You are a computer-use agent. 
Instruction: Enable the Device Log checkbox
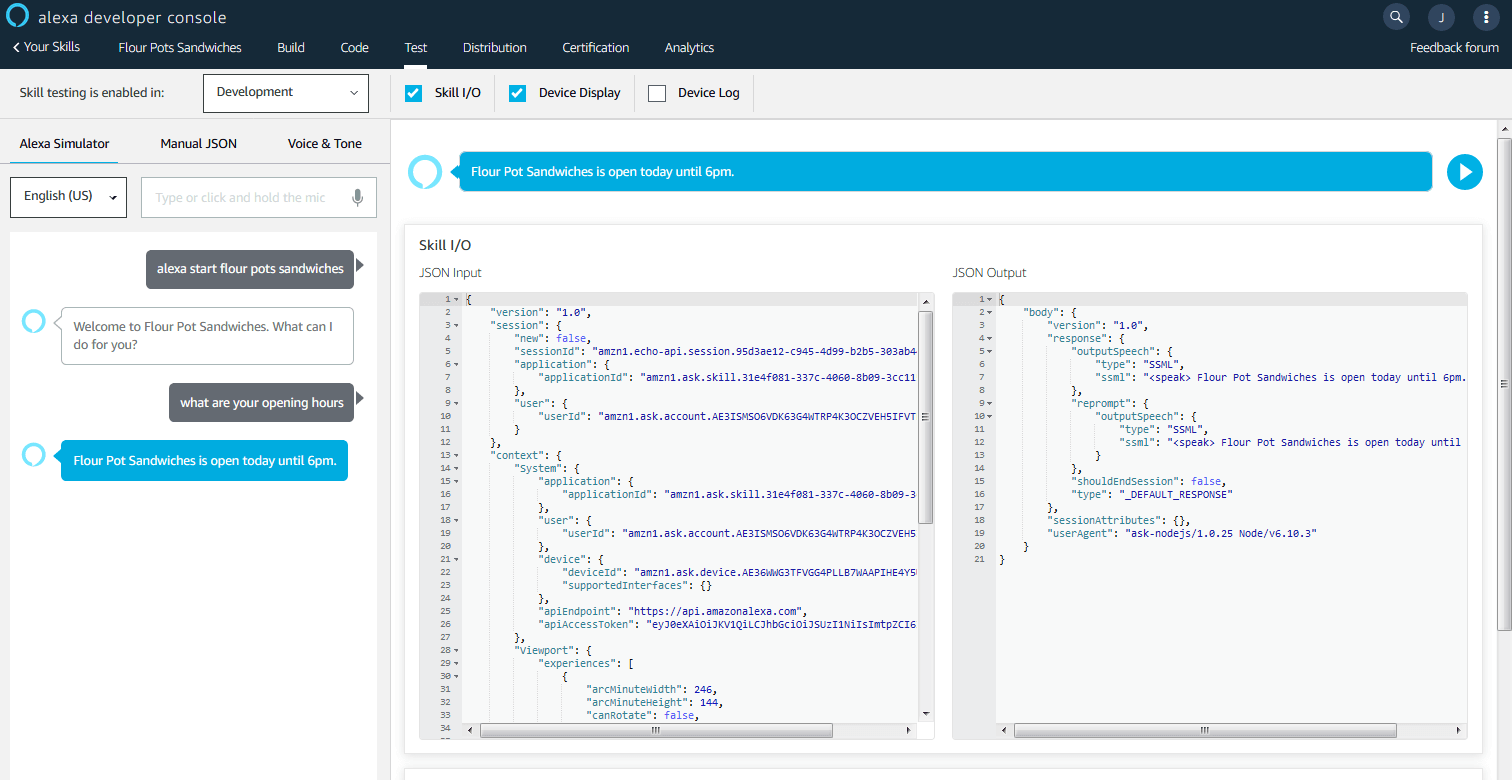pos(657,93)
